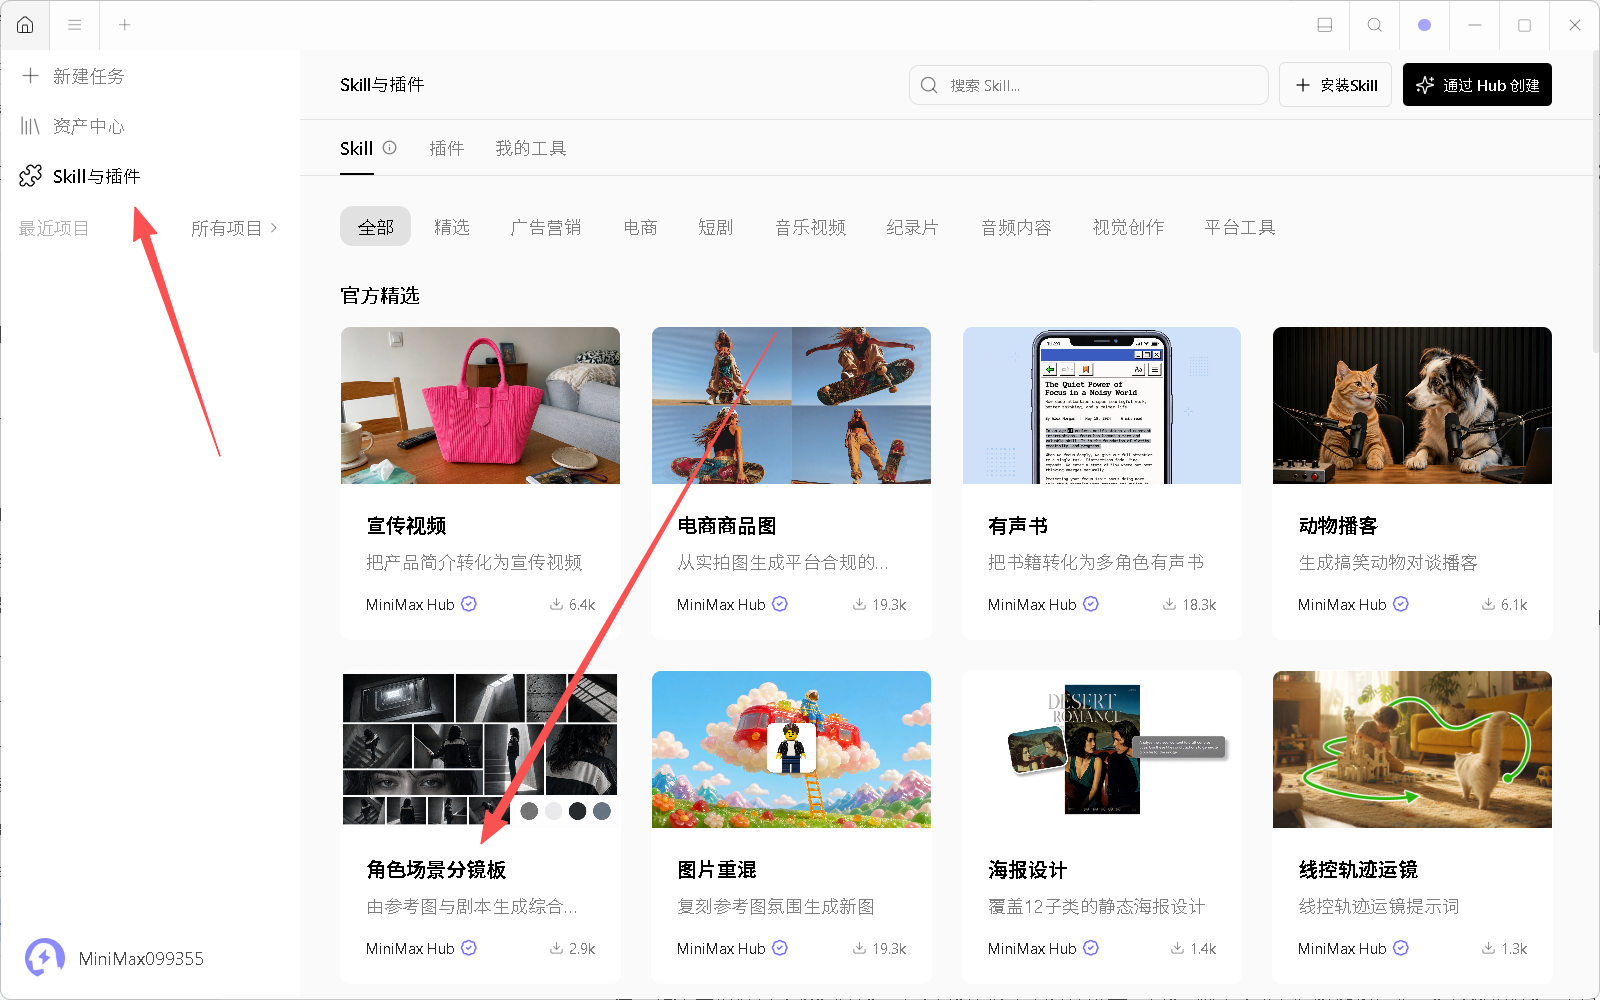Click the 宣传视频 card title
The image size is (1600, 1000).
point(406,526)
